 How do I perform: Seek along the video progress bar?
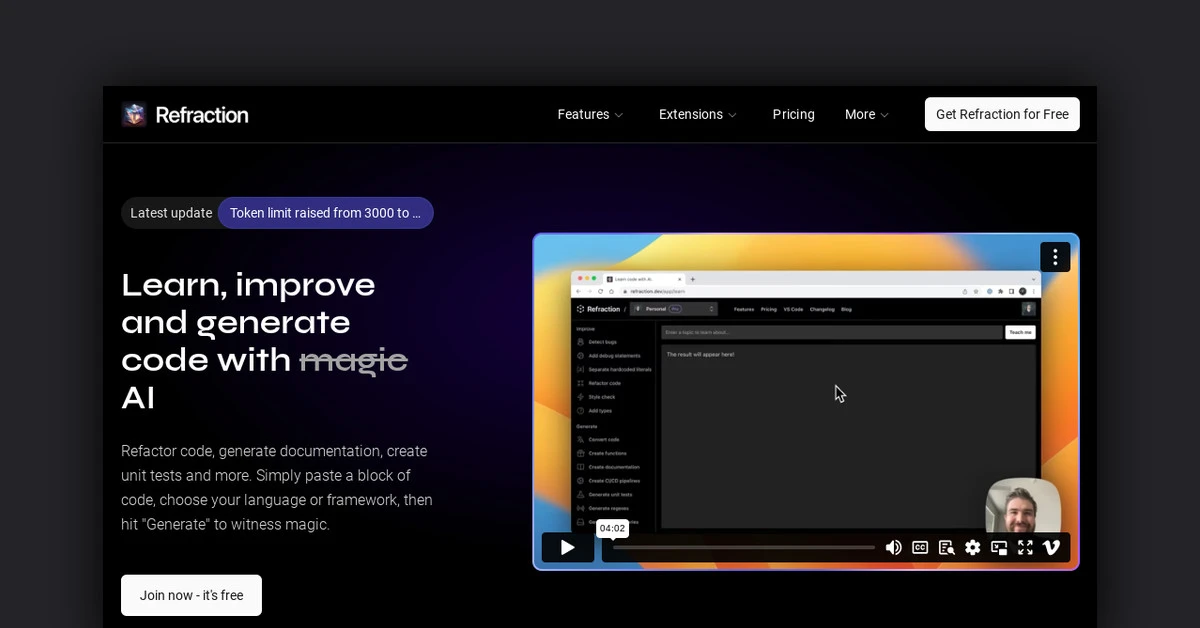tap(743, 547)
